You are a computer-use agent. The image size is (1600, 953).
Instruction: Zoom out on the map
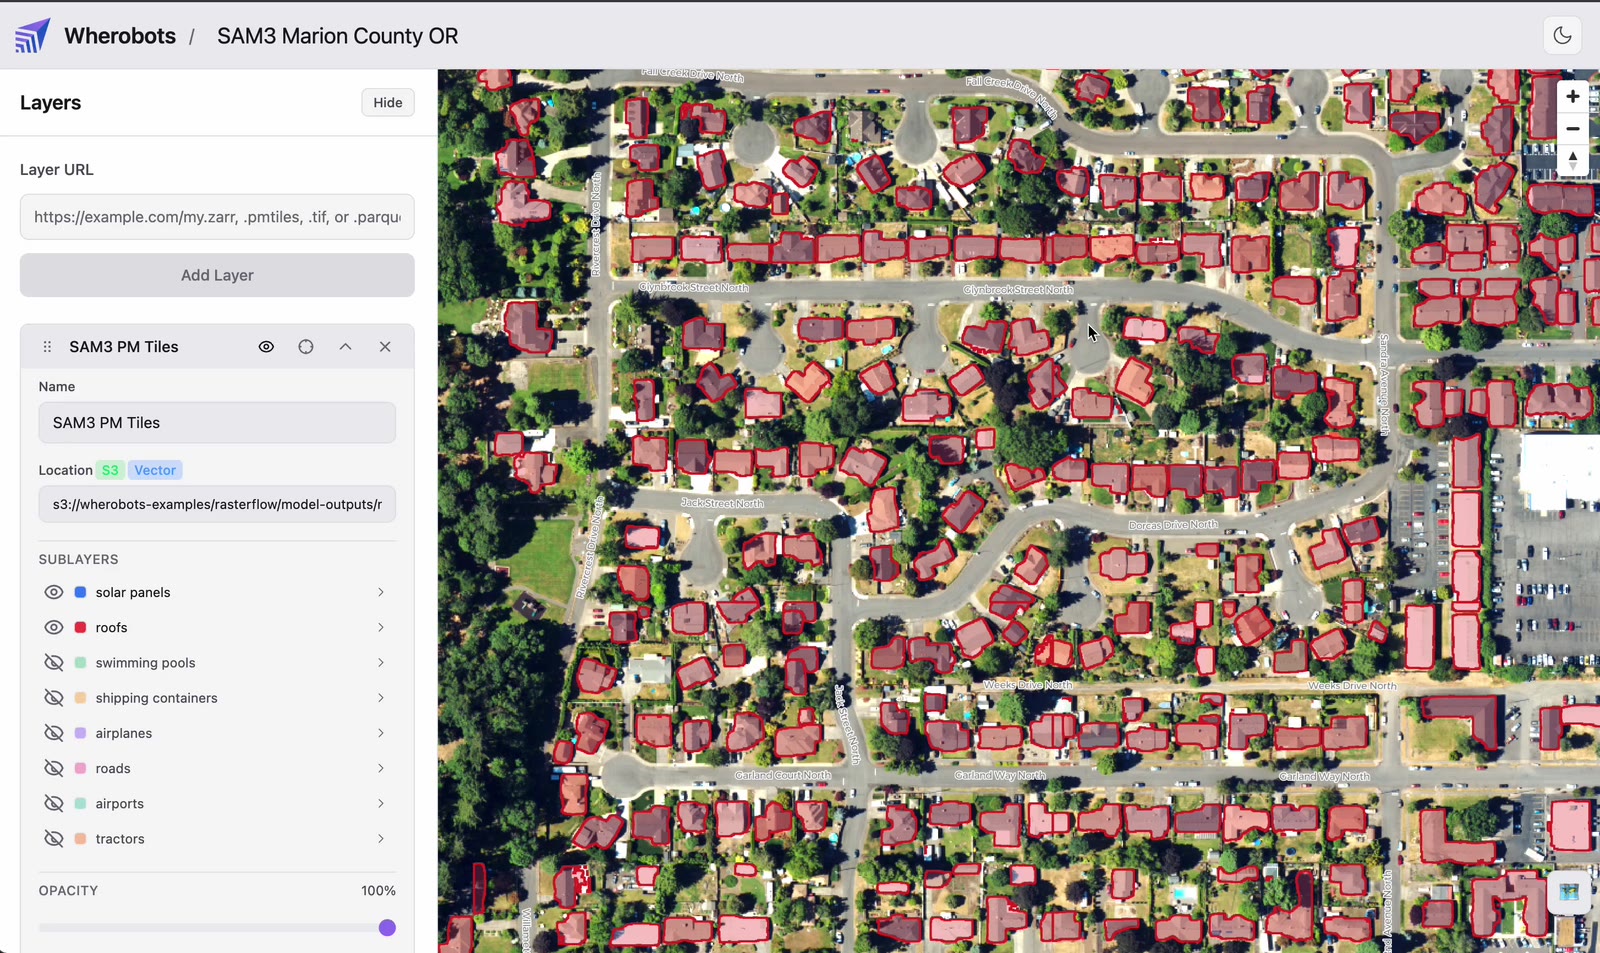click(1573, 129)
